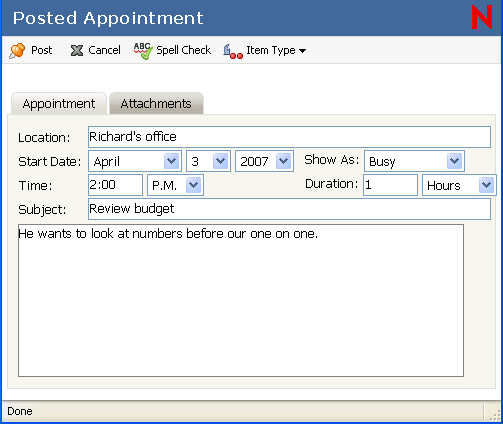Click the Item Type icon
This screenshot has width=503, height=424.
[x=233, y=51]
